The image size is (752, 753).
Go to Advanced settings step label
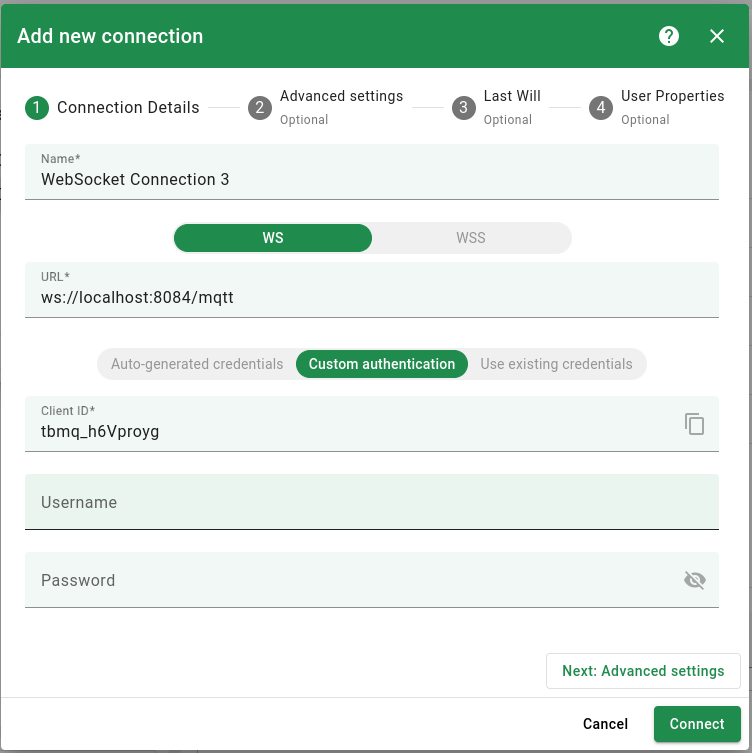[341, 97]
